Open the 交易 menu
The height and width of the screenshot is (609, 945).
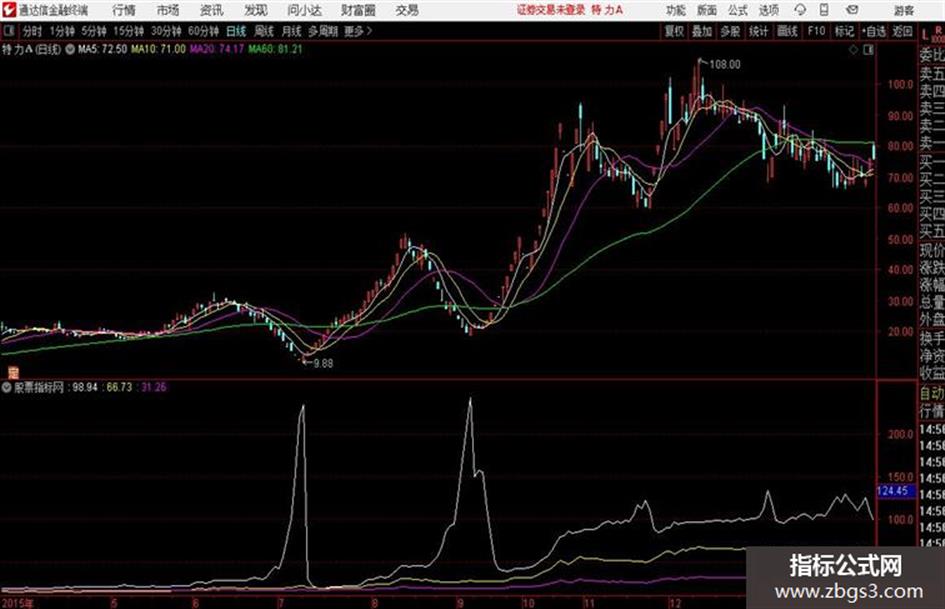(x=407, y=10)
